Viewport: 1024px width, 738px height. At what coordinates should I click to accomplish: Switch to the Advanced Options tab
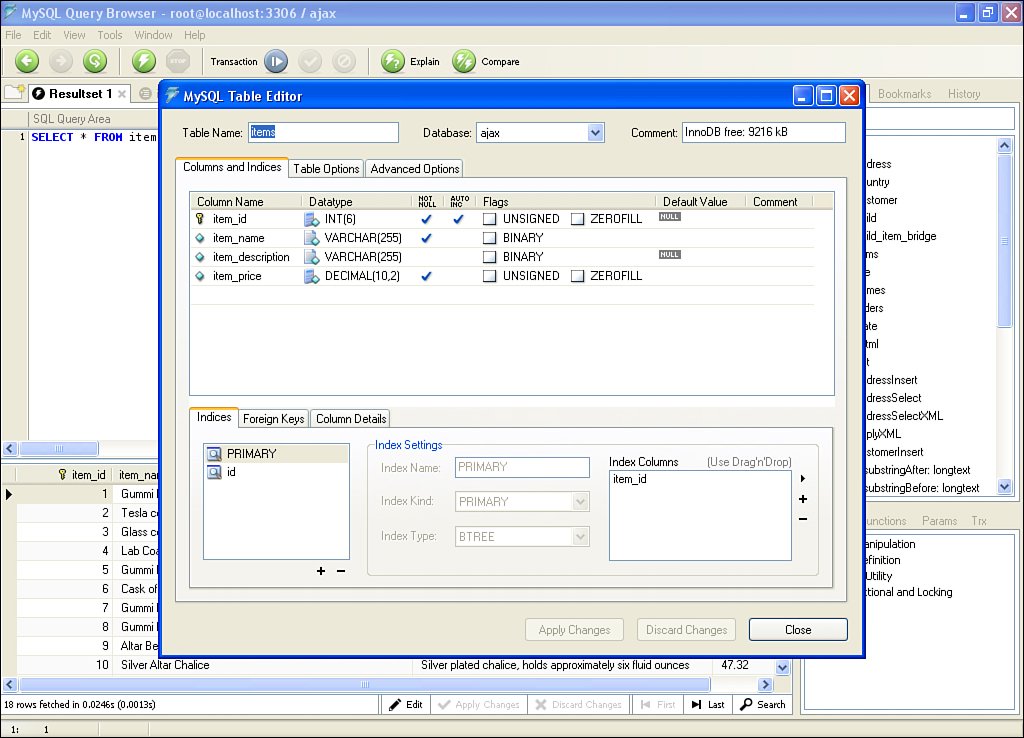click(x=415, y=168)
